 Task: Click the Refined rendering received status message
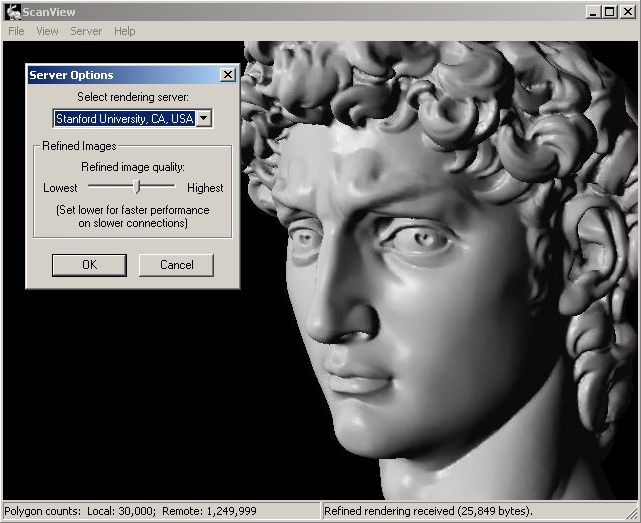pos(428,511)
